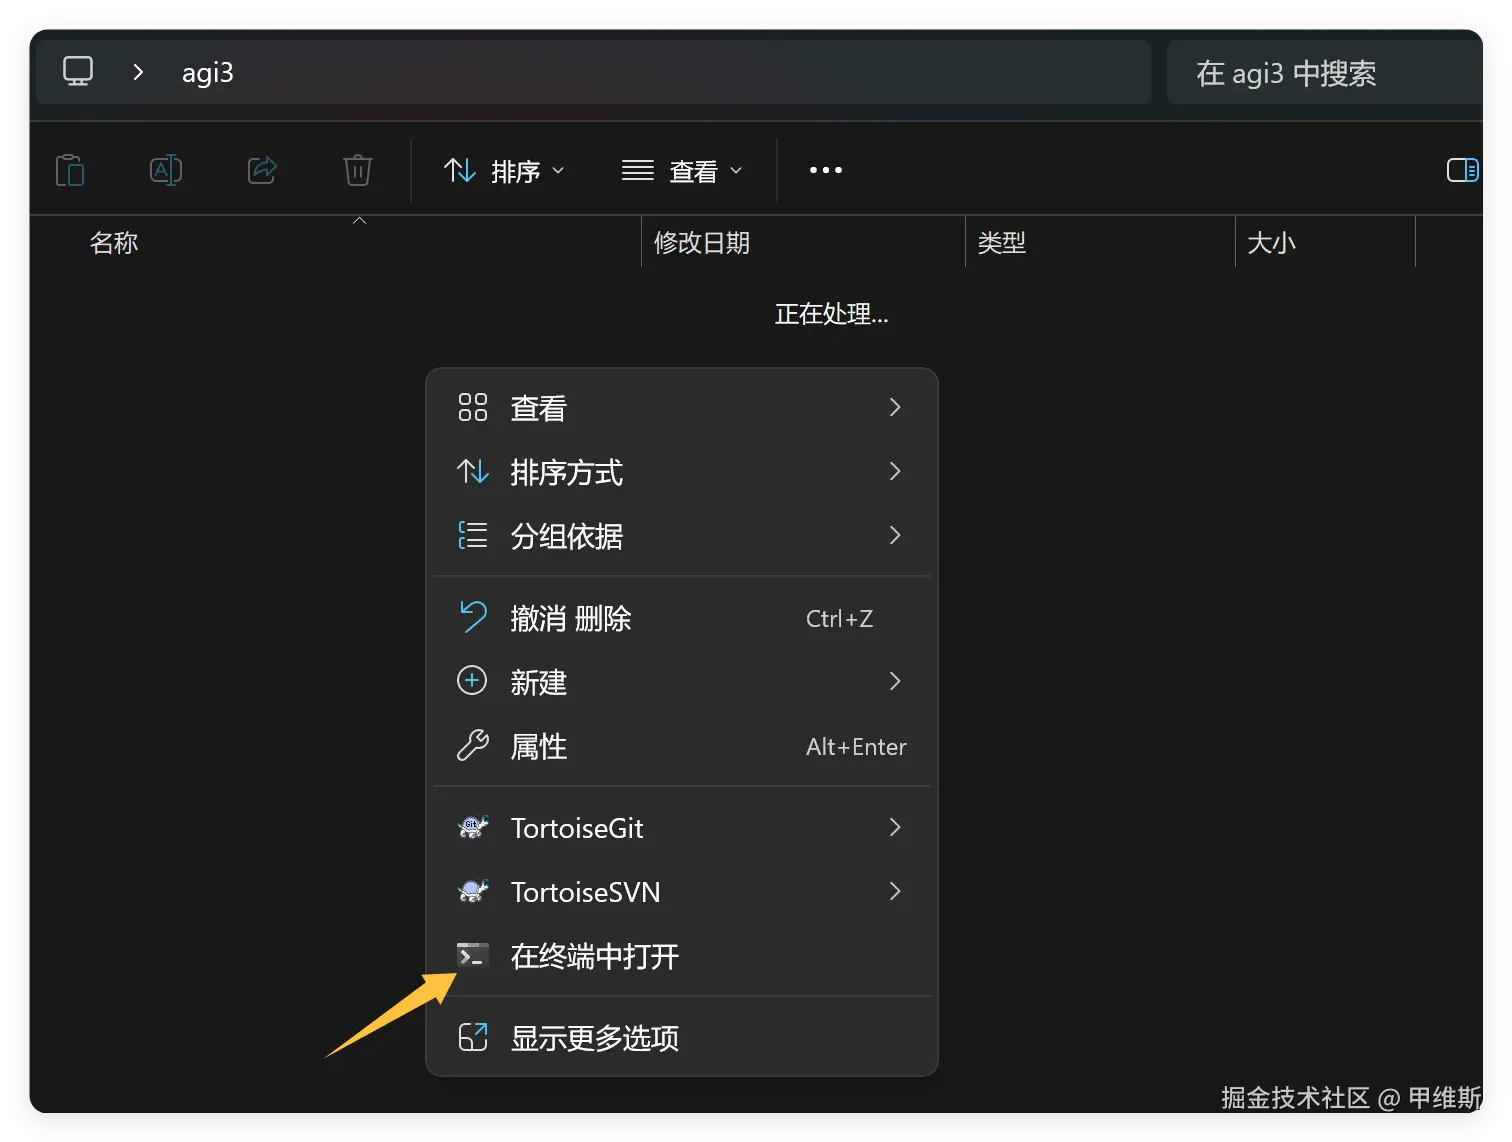The width and height of the screenshot is (1512, 1142).
Task: Click the grid icon beside 查看 menu entry
Action: [x=473, y=407]
